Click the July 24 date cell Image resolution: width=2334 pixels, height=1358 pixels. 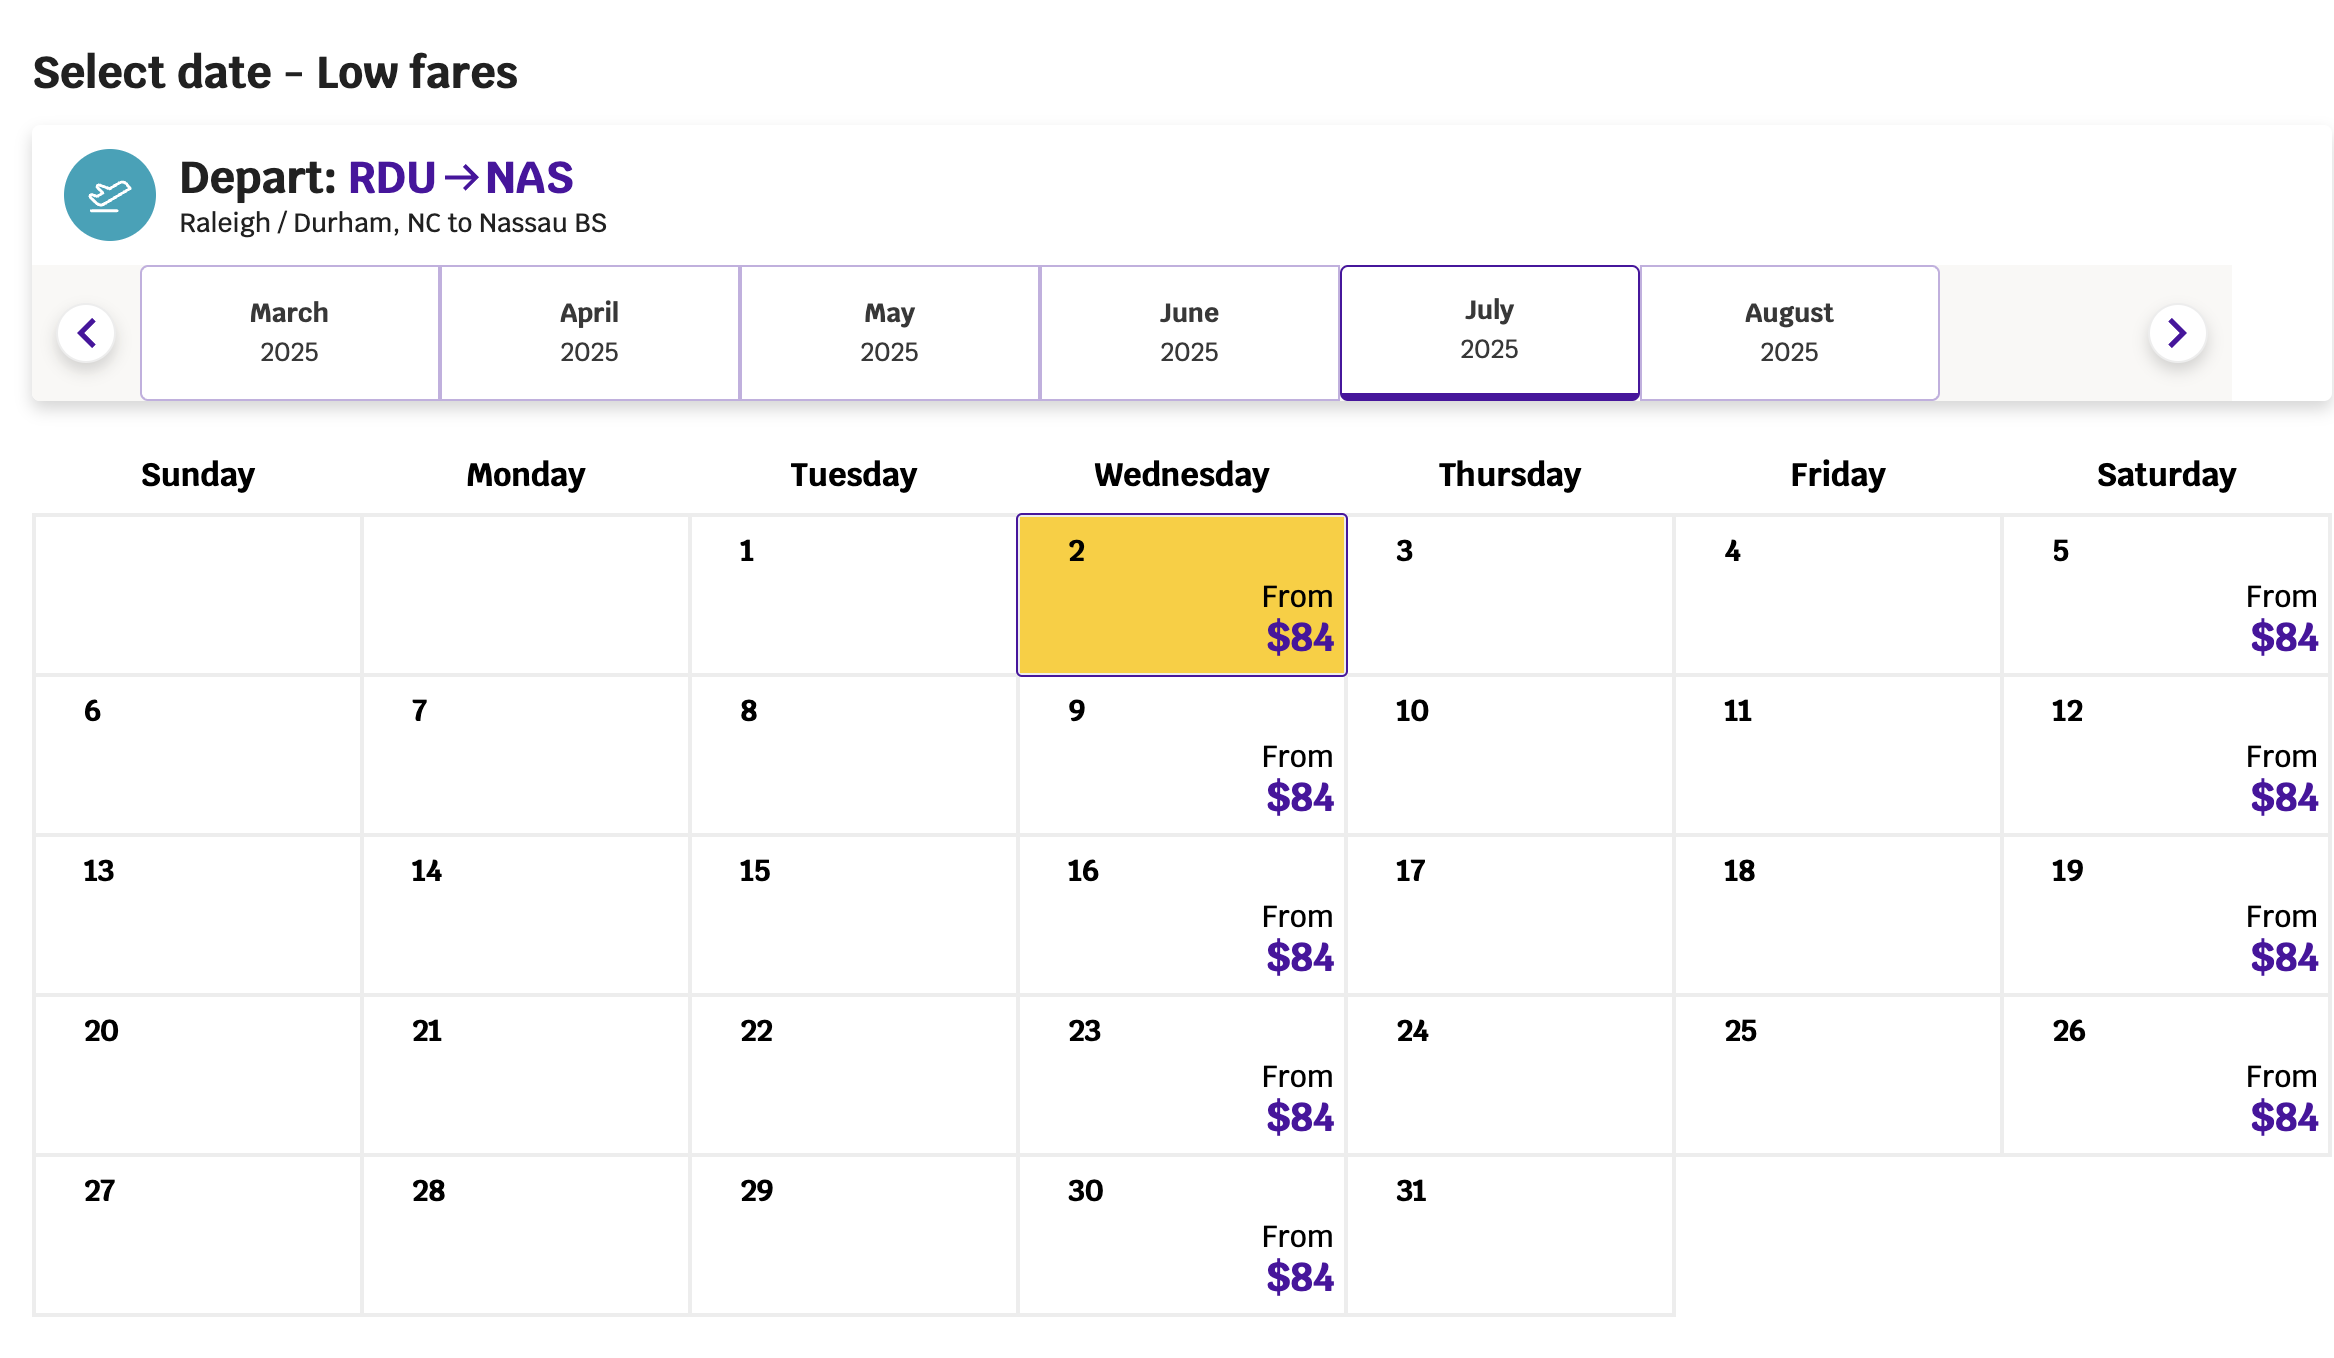tap(1510, 1075)
